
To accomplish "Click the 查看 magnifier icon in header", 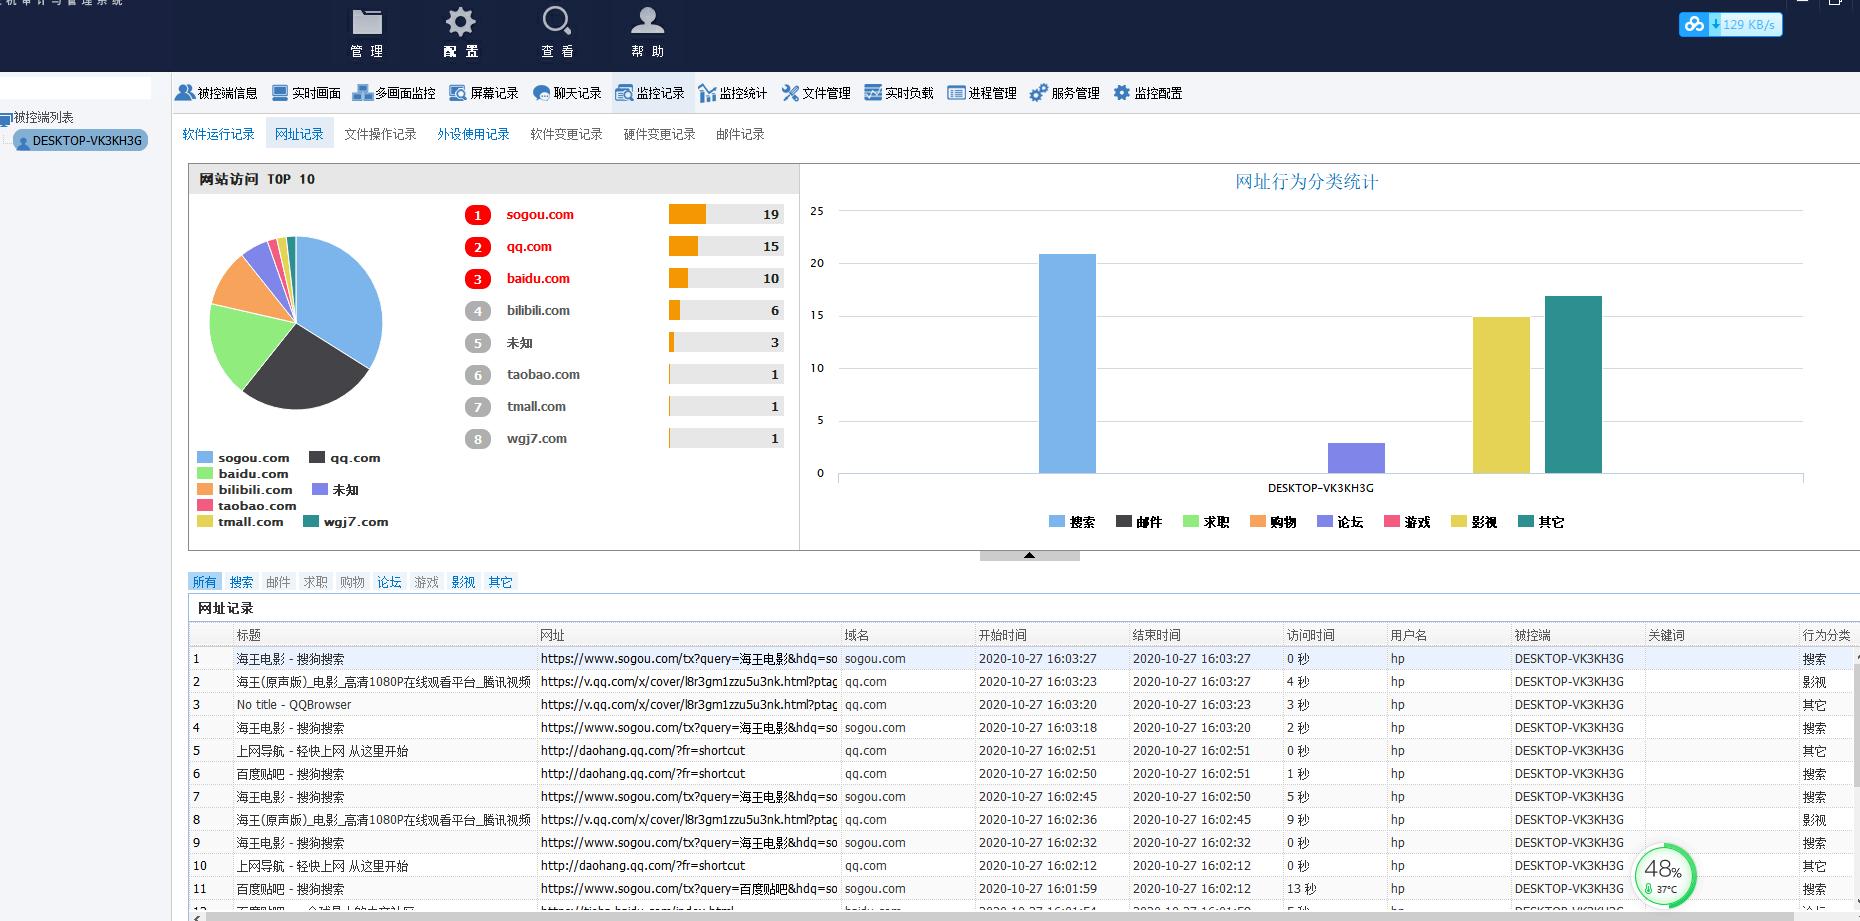I will (557, 23).
